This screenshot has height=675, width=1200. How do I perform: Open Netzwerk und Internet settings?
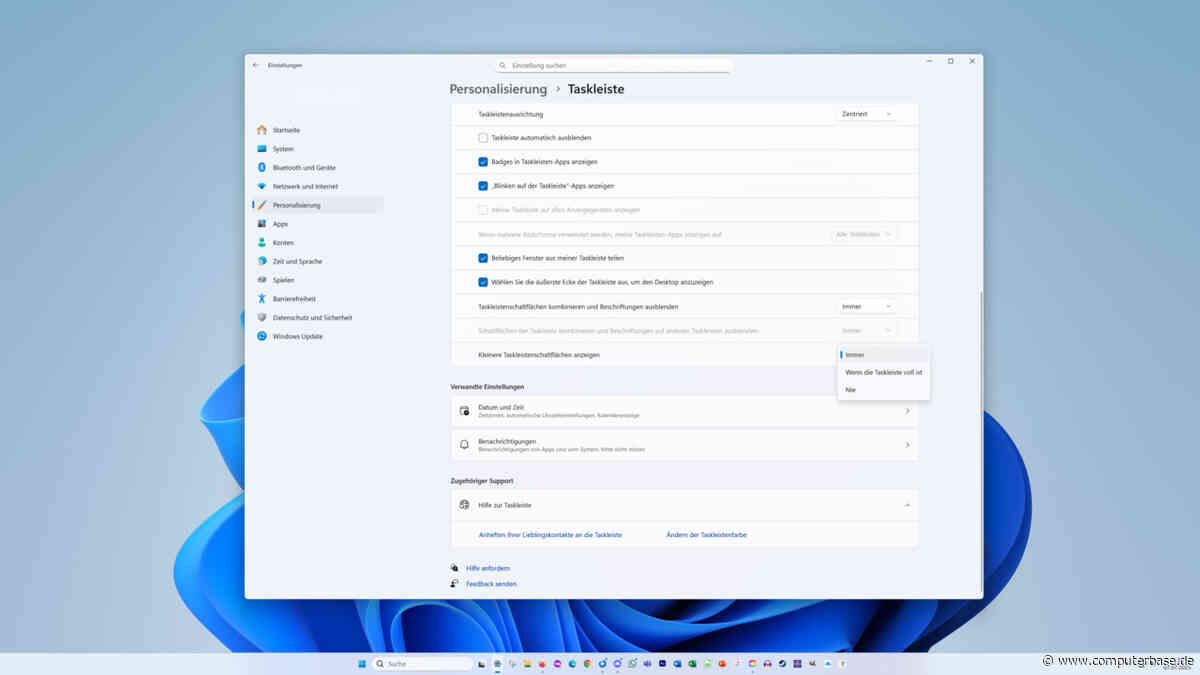pyautogui.click(x=317, y=186)
